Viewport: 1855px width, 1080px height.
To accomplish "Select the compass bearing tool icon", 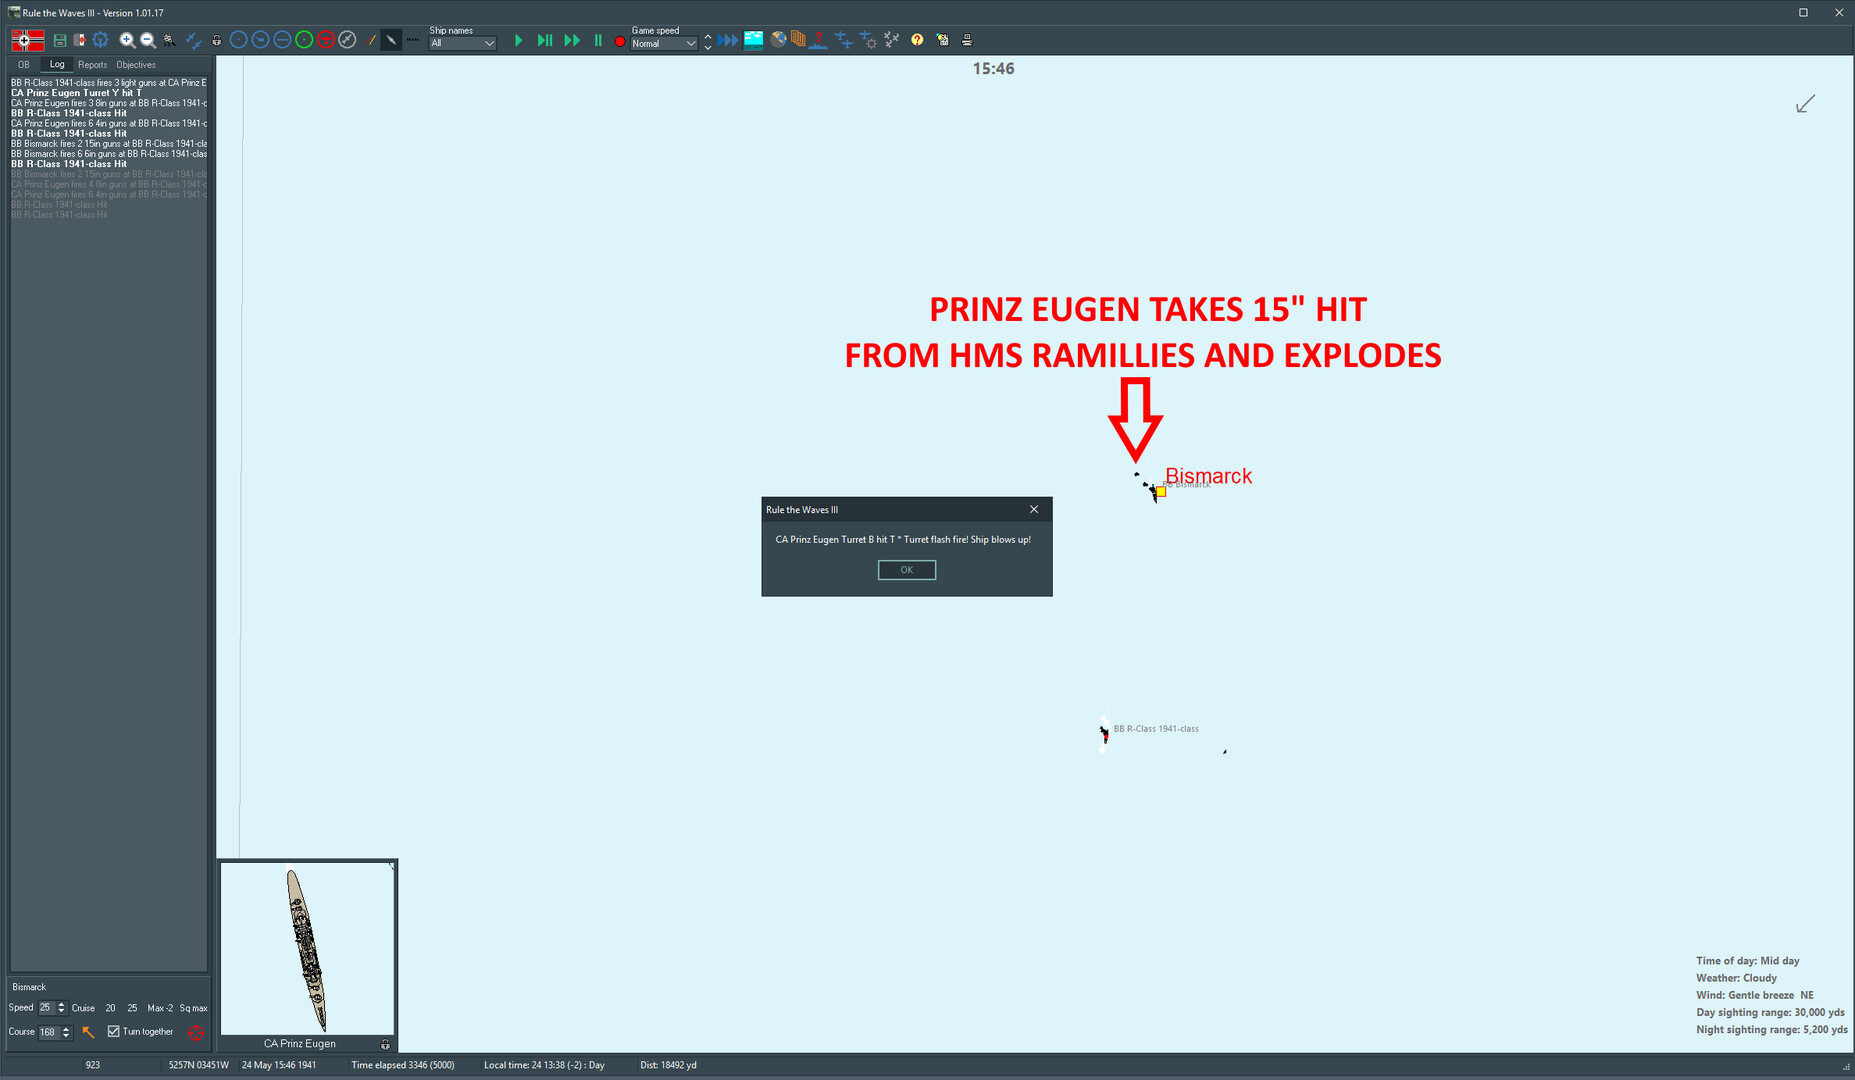I will point(347,40).
